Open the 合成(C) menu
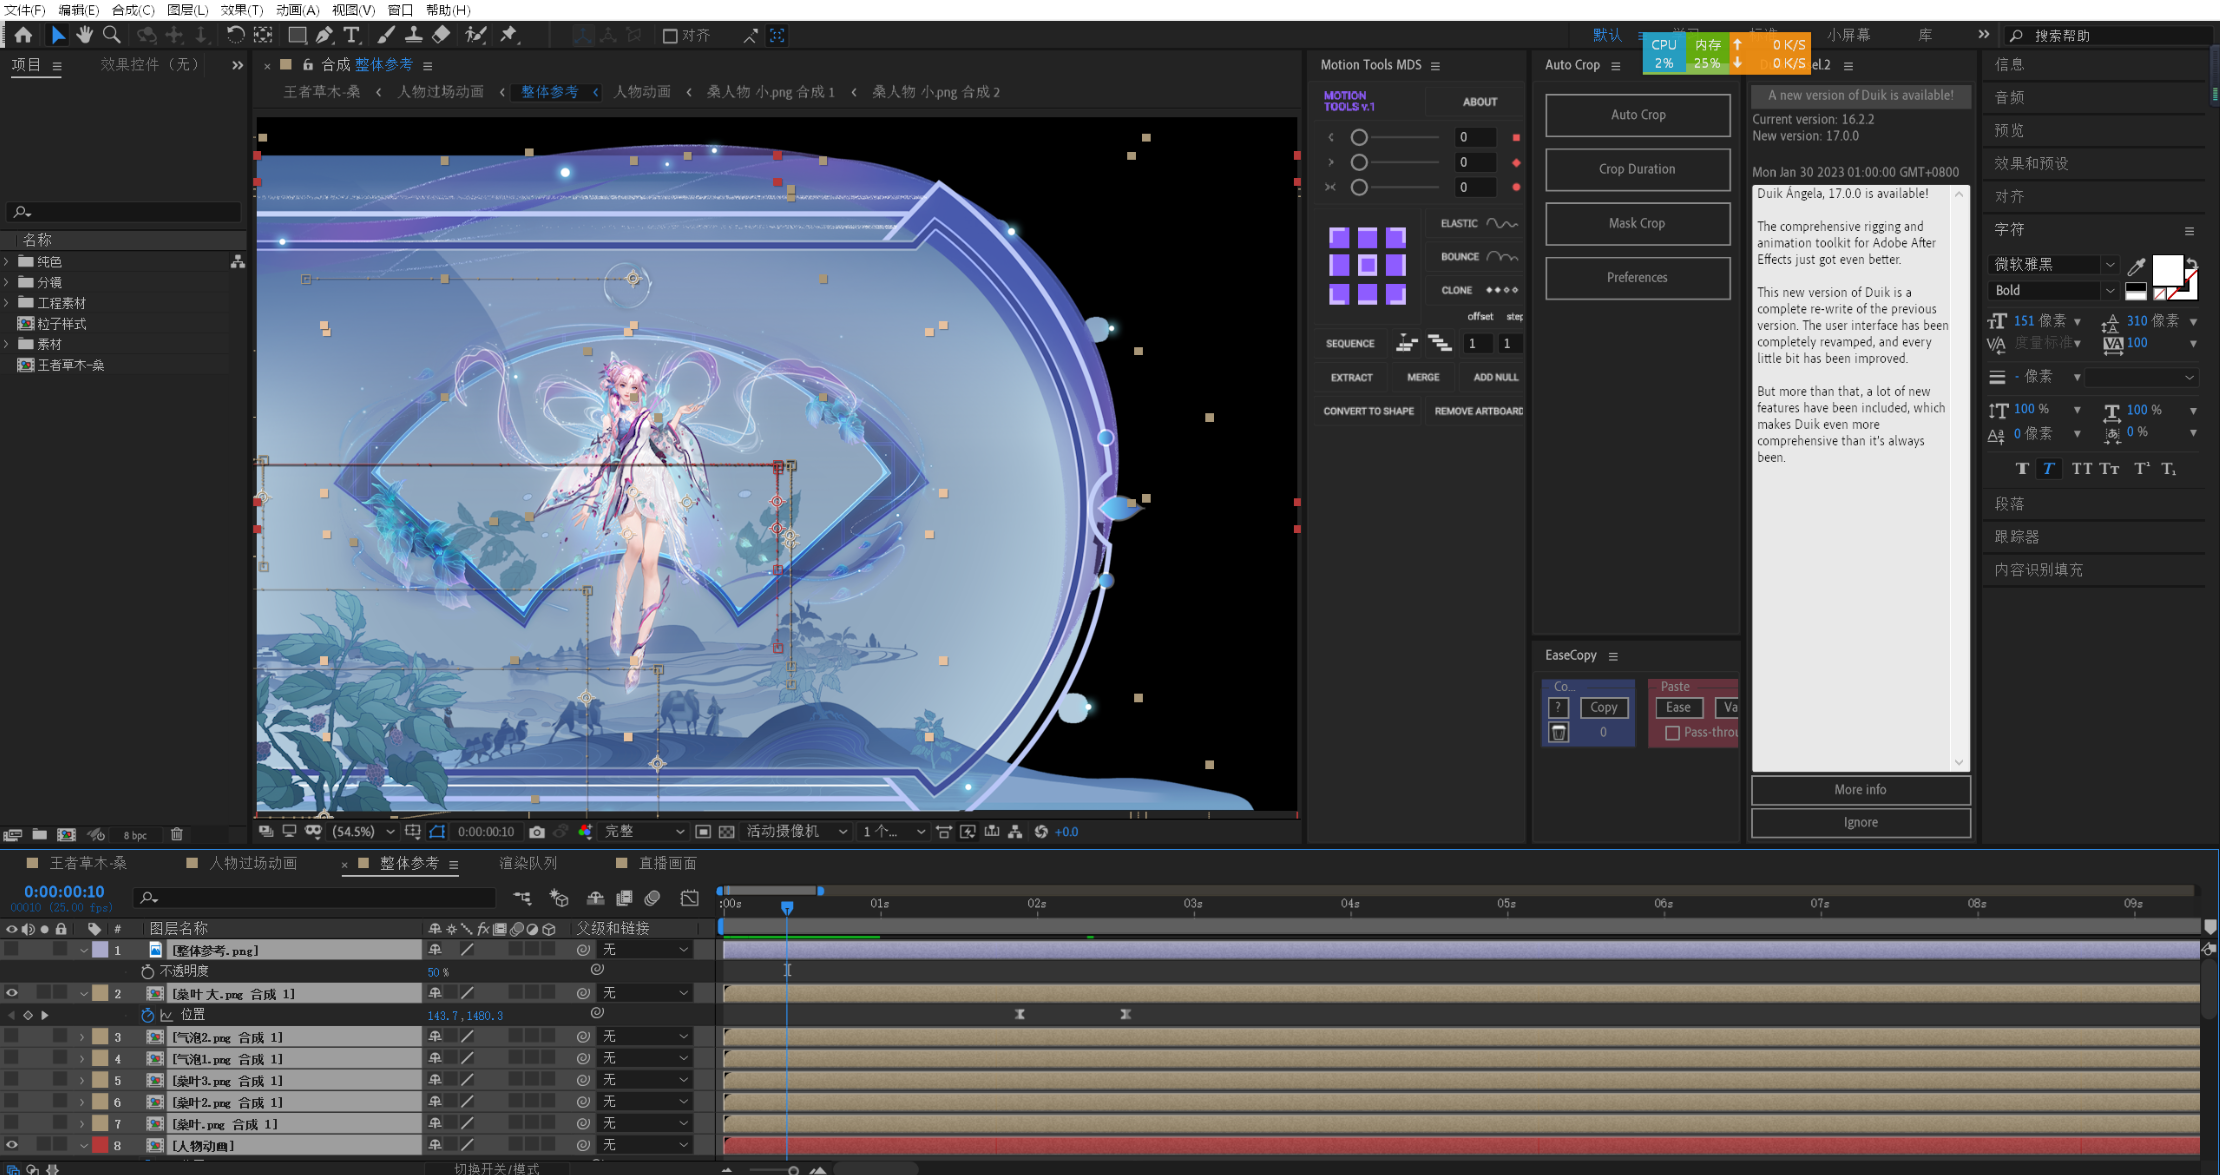The width and height of the screenshot is (2220, 1175). [x=133, y=10]
